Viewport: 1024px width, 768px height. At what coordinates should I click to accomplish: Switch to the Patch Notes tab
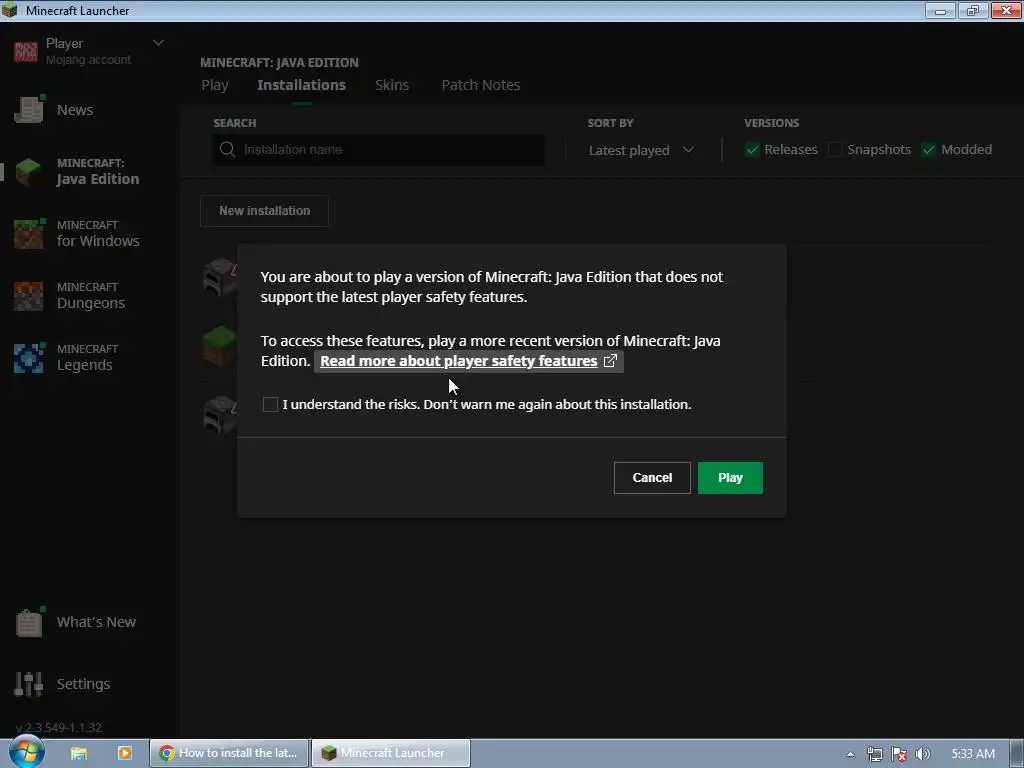(481, 85)
